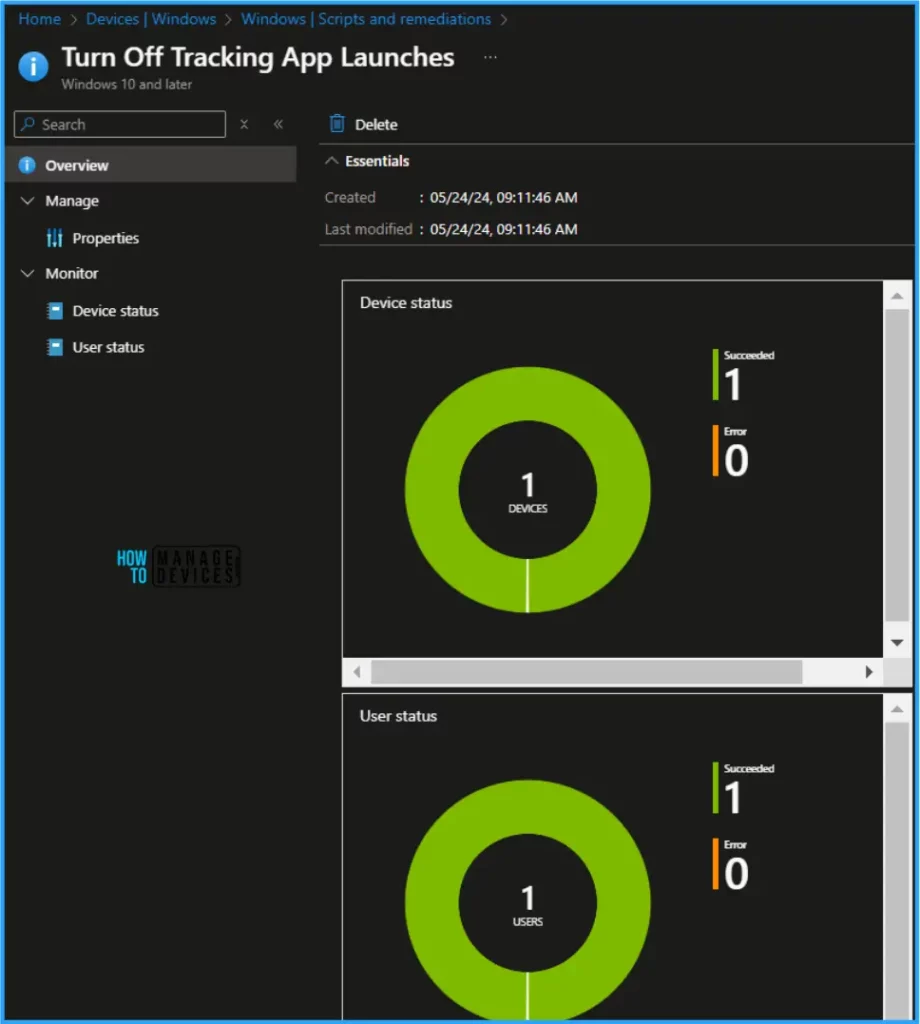Open Windows | Scripts and remediations breadcrumb
This screenshot has width=920, height=1024.
click(366, 19)
